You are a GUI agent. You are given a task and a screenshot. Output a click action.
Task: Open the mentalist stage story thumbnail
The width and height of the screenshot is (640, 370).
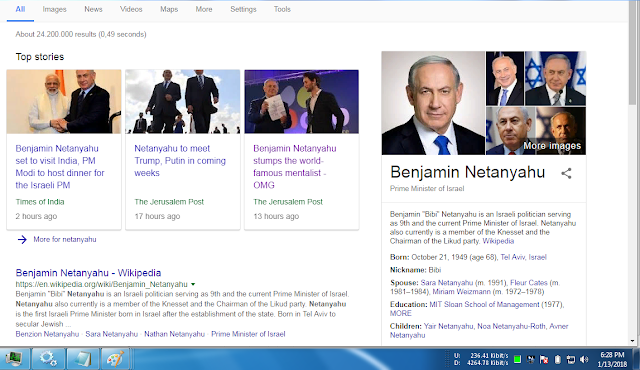tap(302, 102)
